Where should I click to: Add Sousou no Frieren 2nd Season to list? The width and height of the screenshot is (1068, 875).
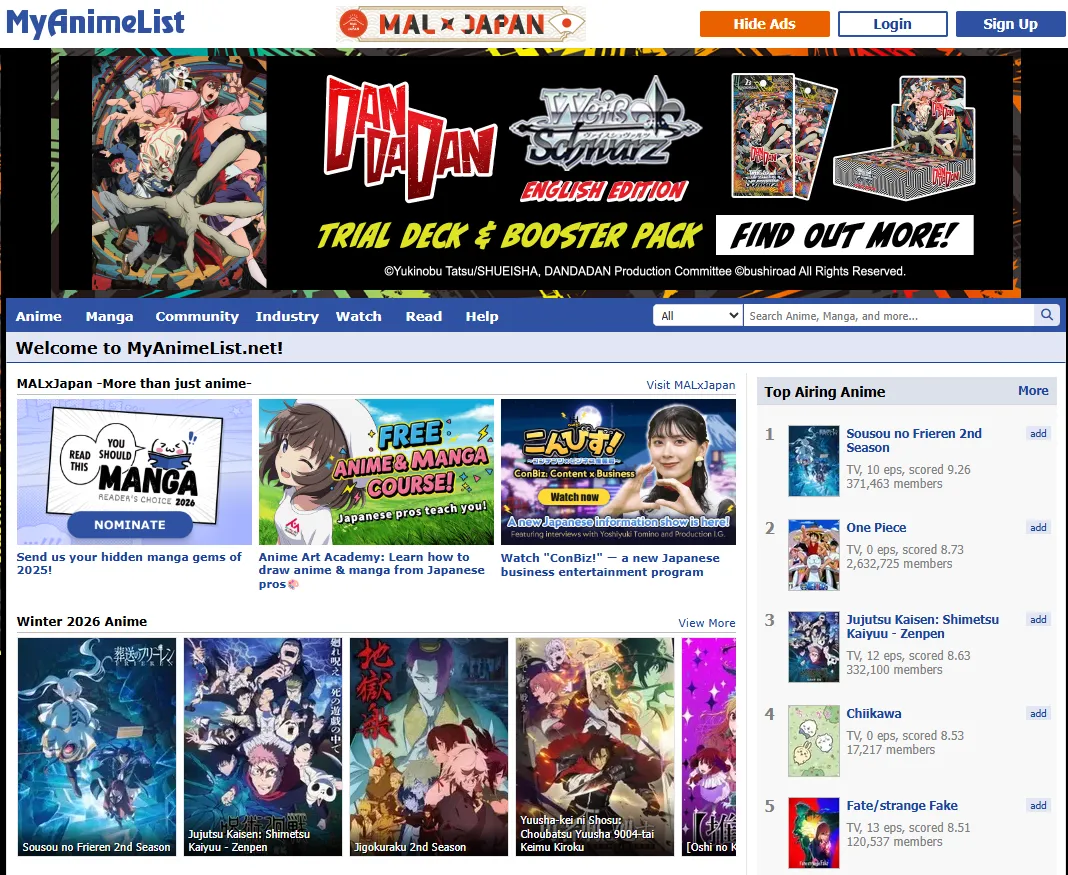point(1038,434)
